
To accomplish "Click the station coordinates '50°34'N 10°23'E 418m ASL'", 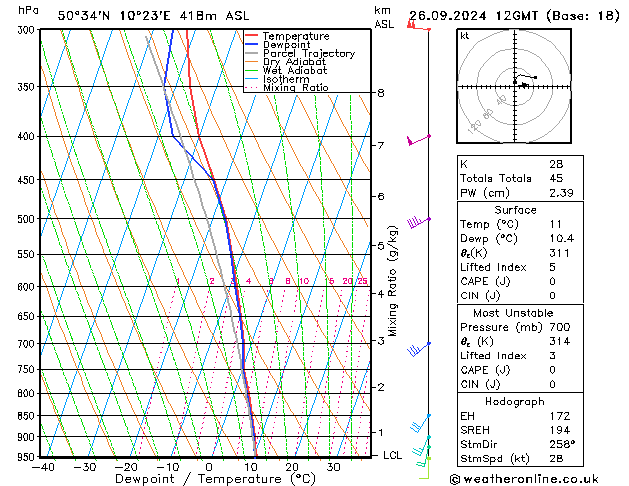I will tap(153, 16).
